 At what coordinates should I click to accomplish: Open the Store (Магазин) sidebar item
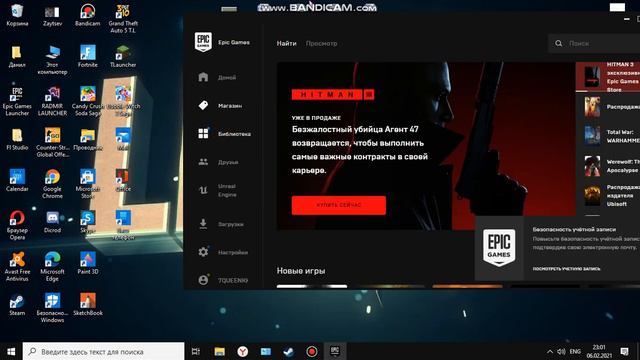(x=222, y=105)
